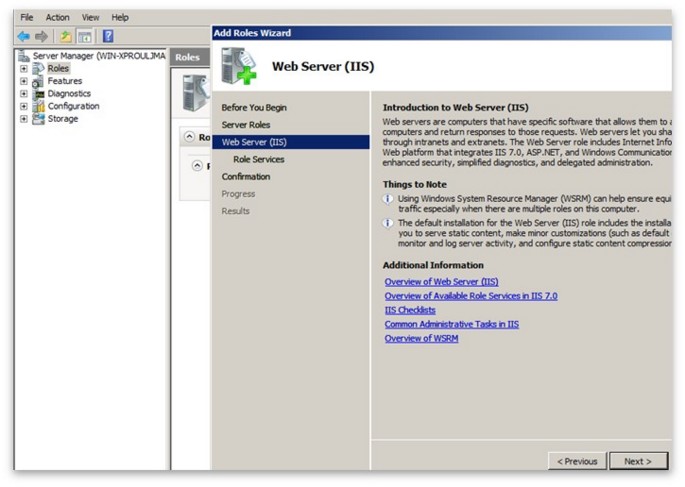Toggle the console tree pane icon
This screenshot has width=685, height=487.
point(85,36)
